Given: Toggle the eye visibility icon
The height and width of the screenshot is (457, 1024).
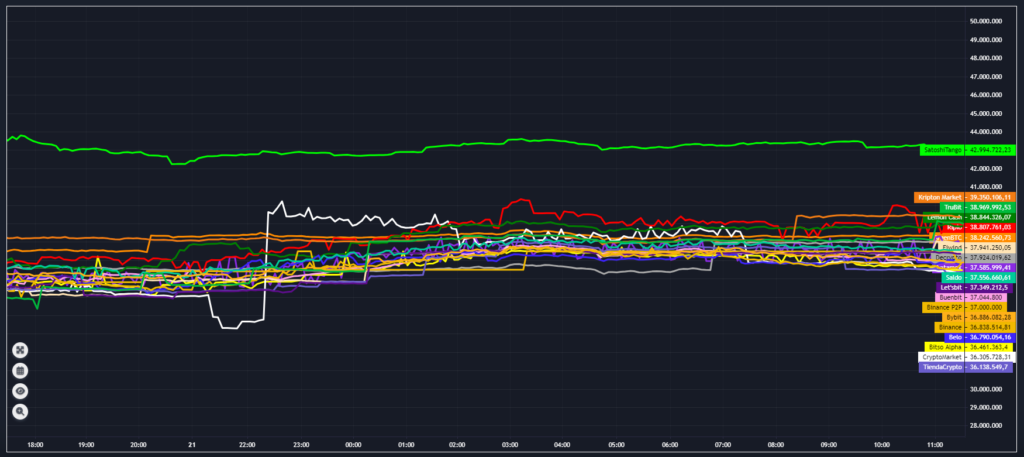Looking at the screenshot, I should pos(20,391).
